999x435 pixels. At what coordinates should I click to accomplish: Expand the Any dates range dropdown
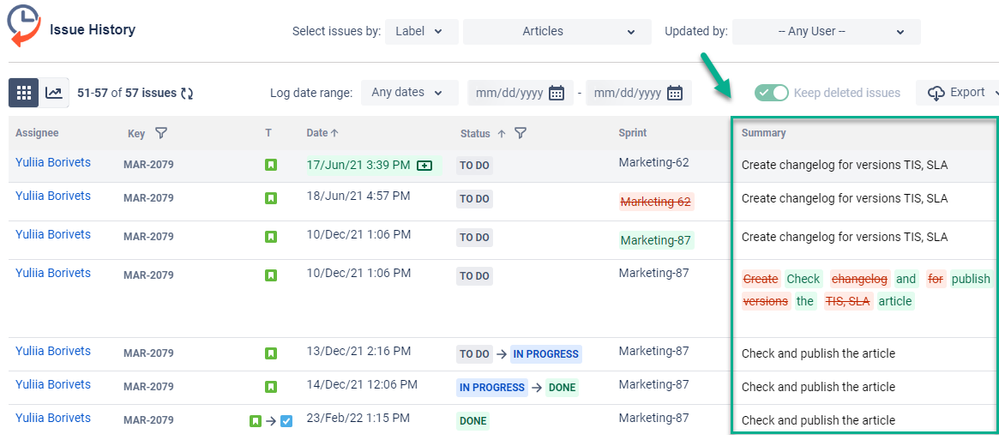pyautogui.click(x=410, y=92)
